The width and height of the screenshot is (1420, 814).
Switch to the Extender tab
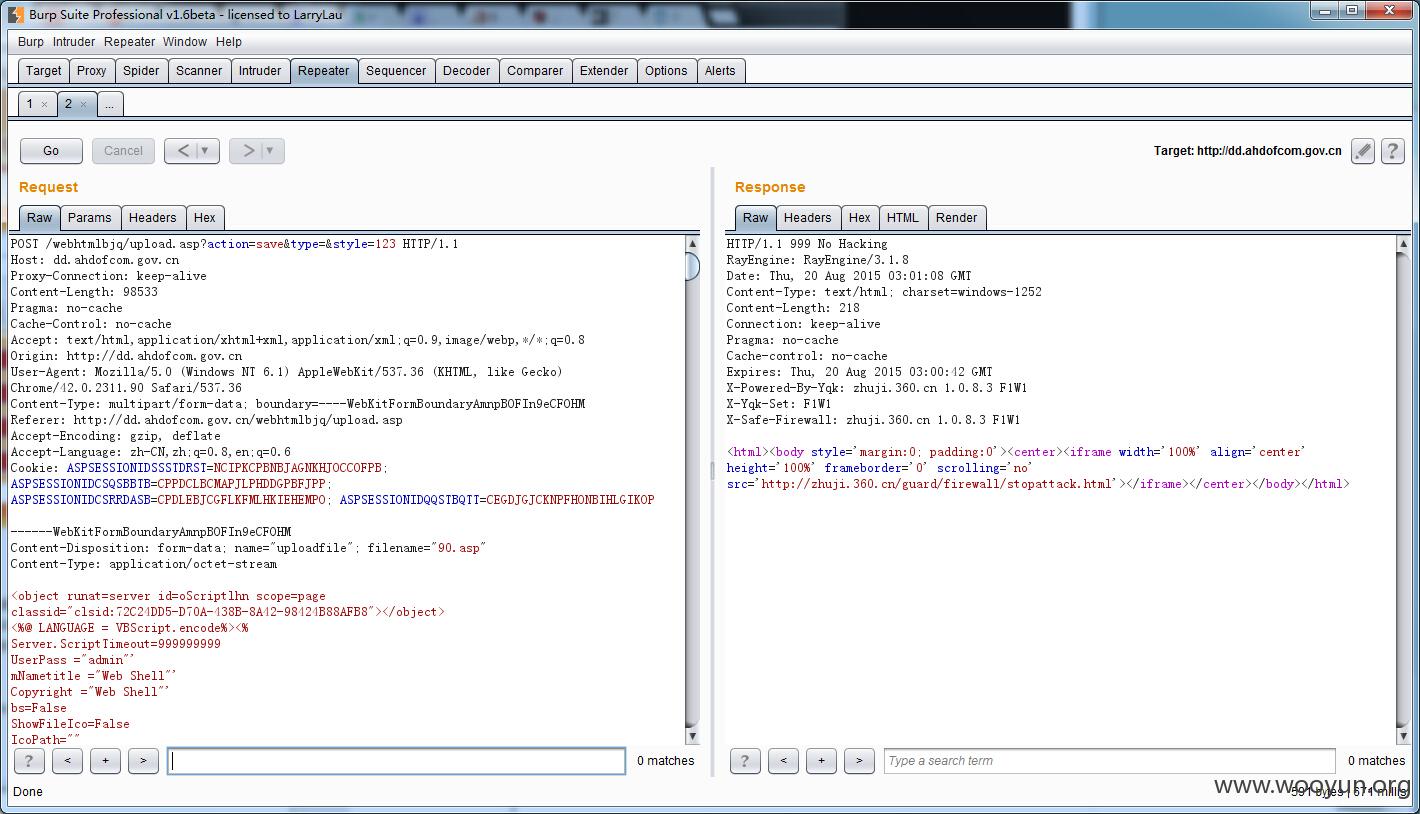(x=604, y=71)
